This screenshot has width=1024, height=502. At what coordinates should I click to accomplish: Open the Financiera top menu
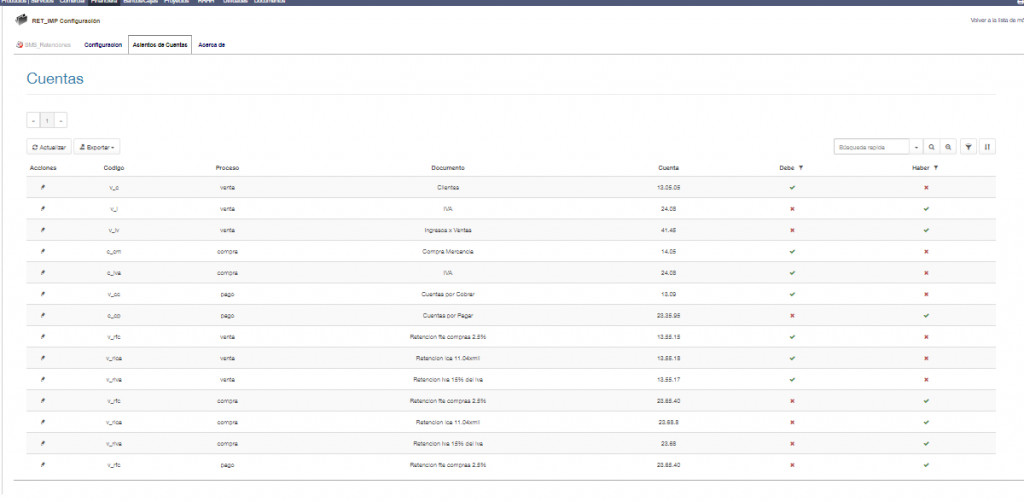point(104,2)
